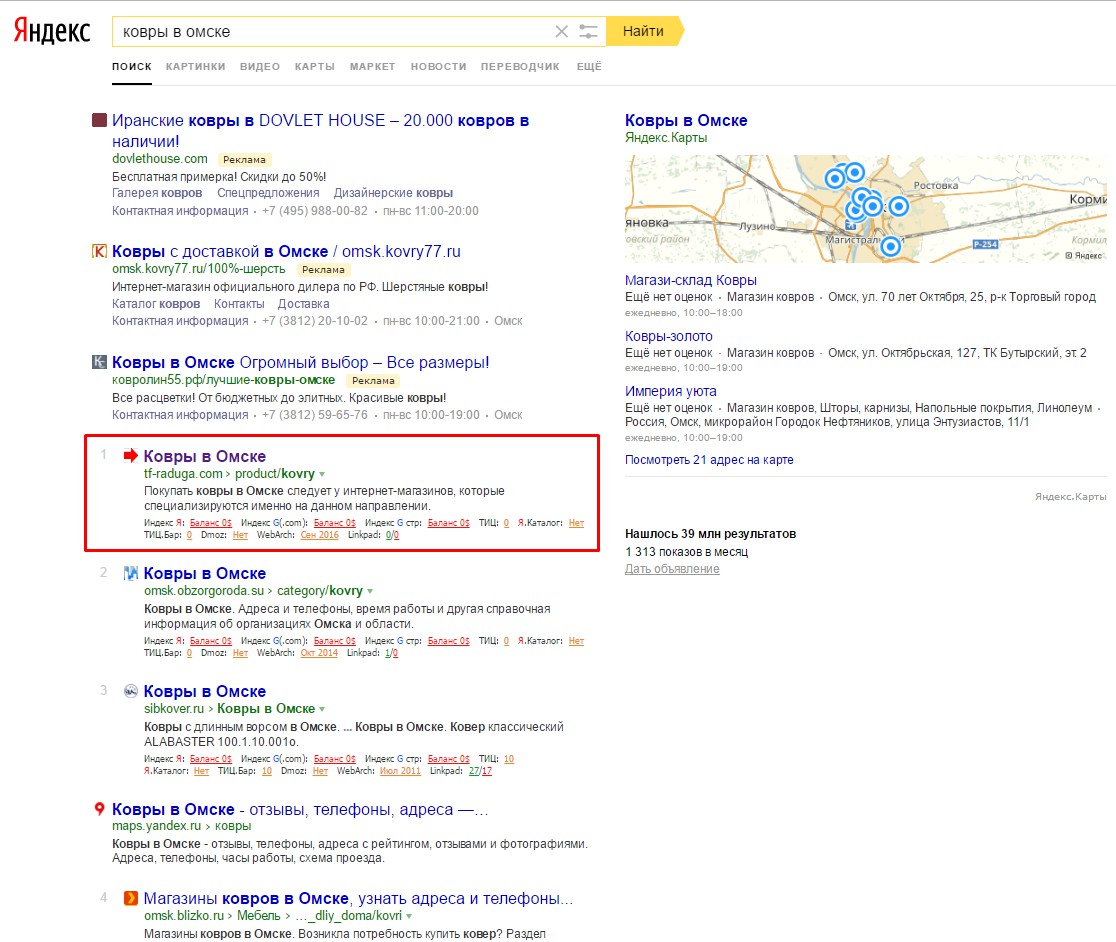Open the Иранские ковры в DOVLET HOUSE ad
This screenshot has width=1116, height=942.
click(x=320, y=130)
